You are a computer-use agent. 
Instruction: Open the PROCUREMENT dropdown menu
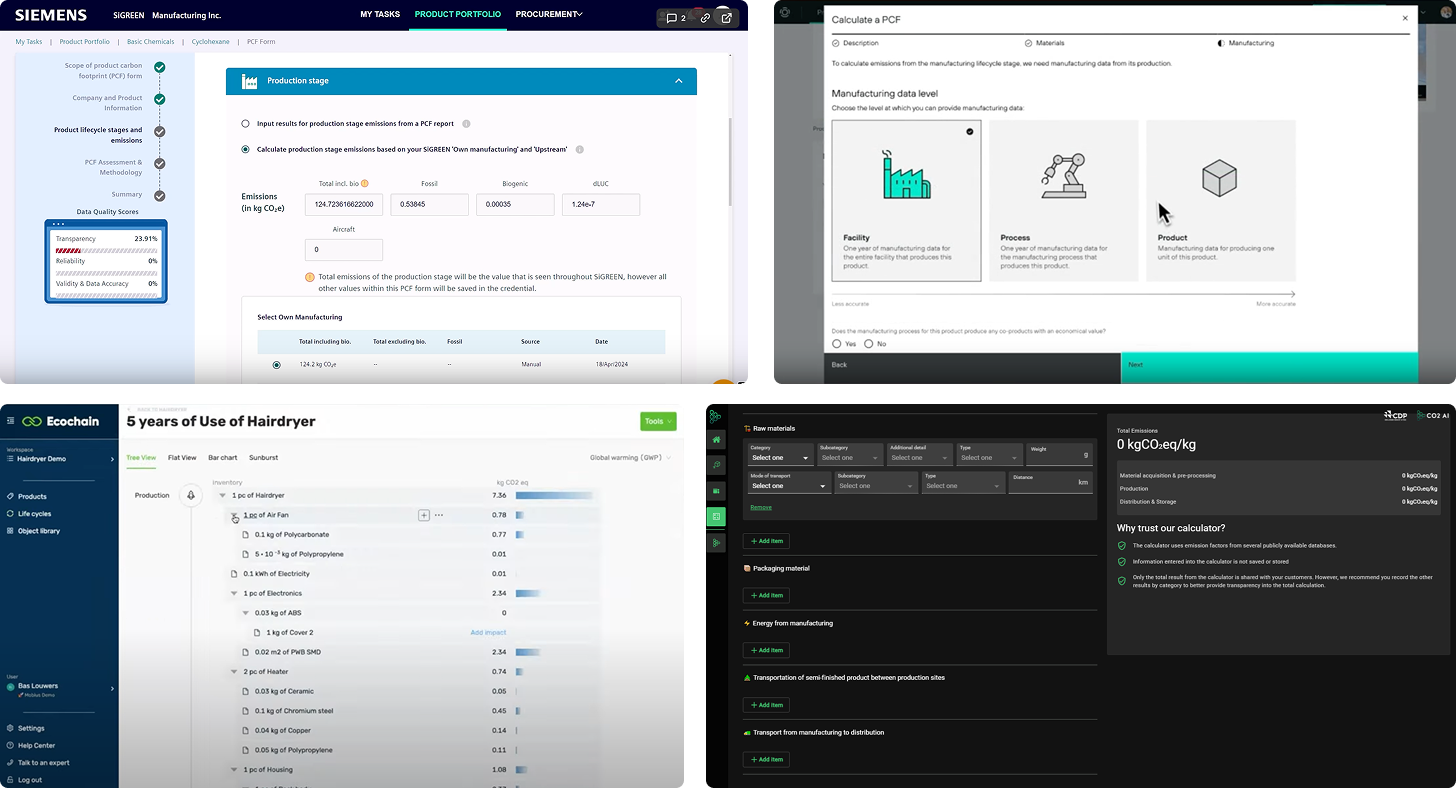click(x=549, y=14)
